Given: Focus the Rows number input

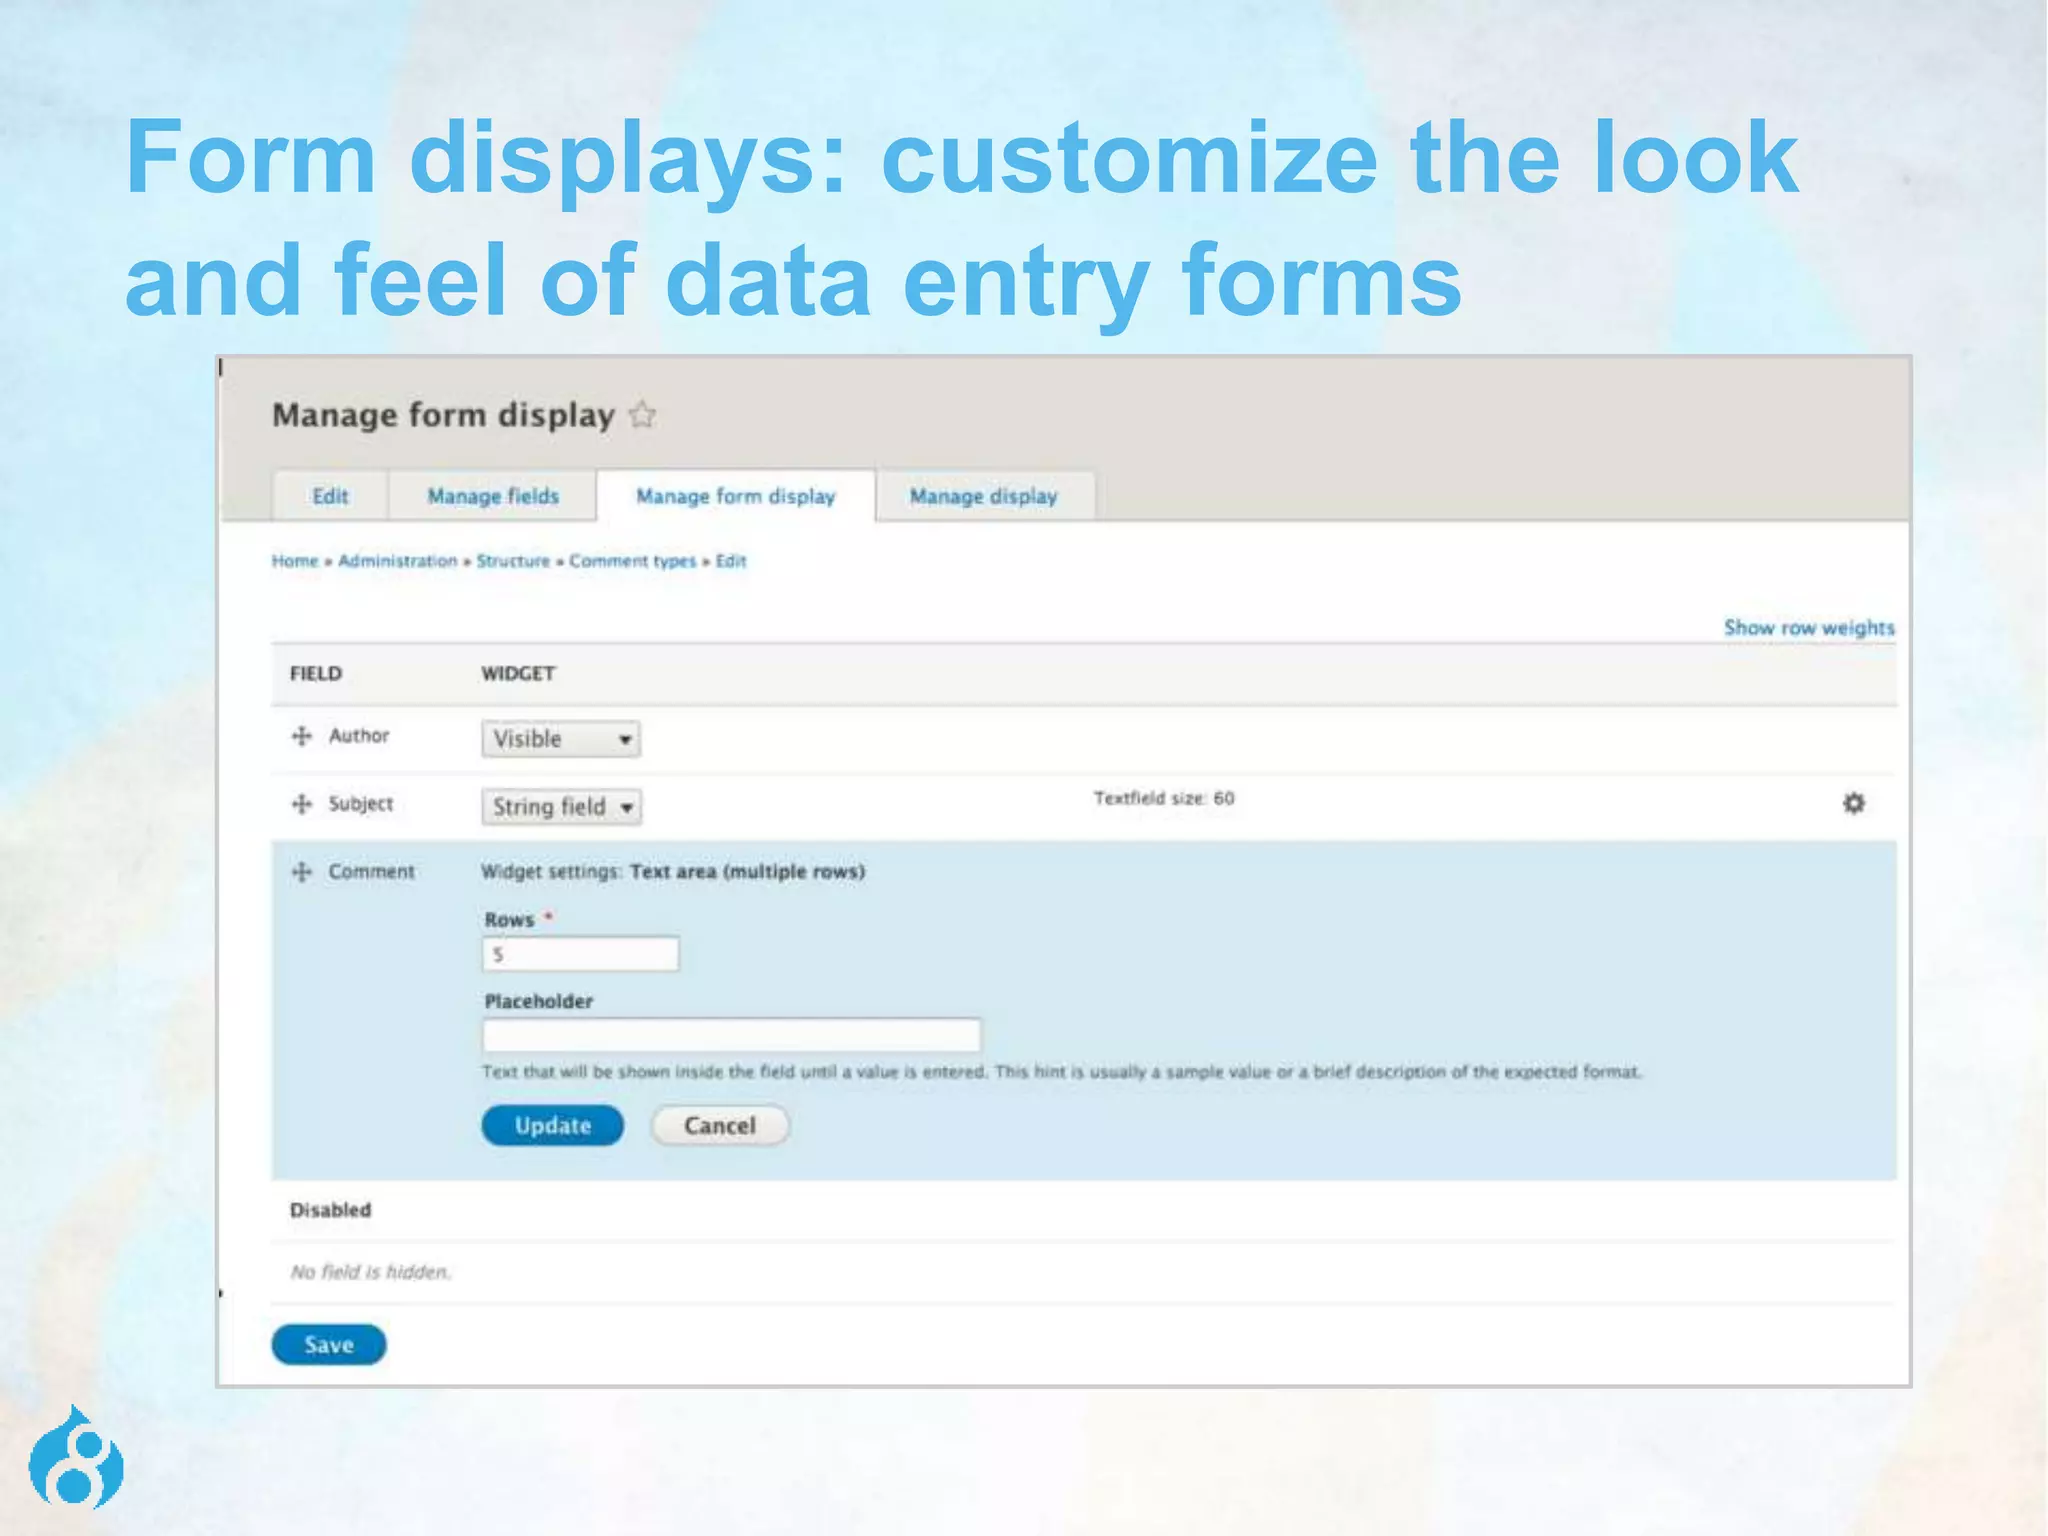Looking at the screenshot, I should [580, 954].
